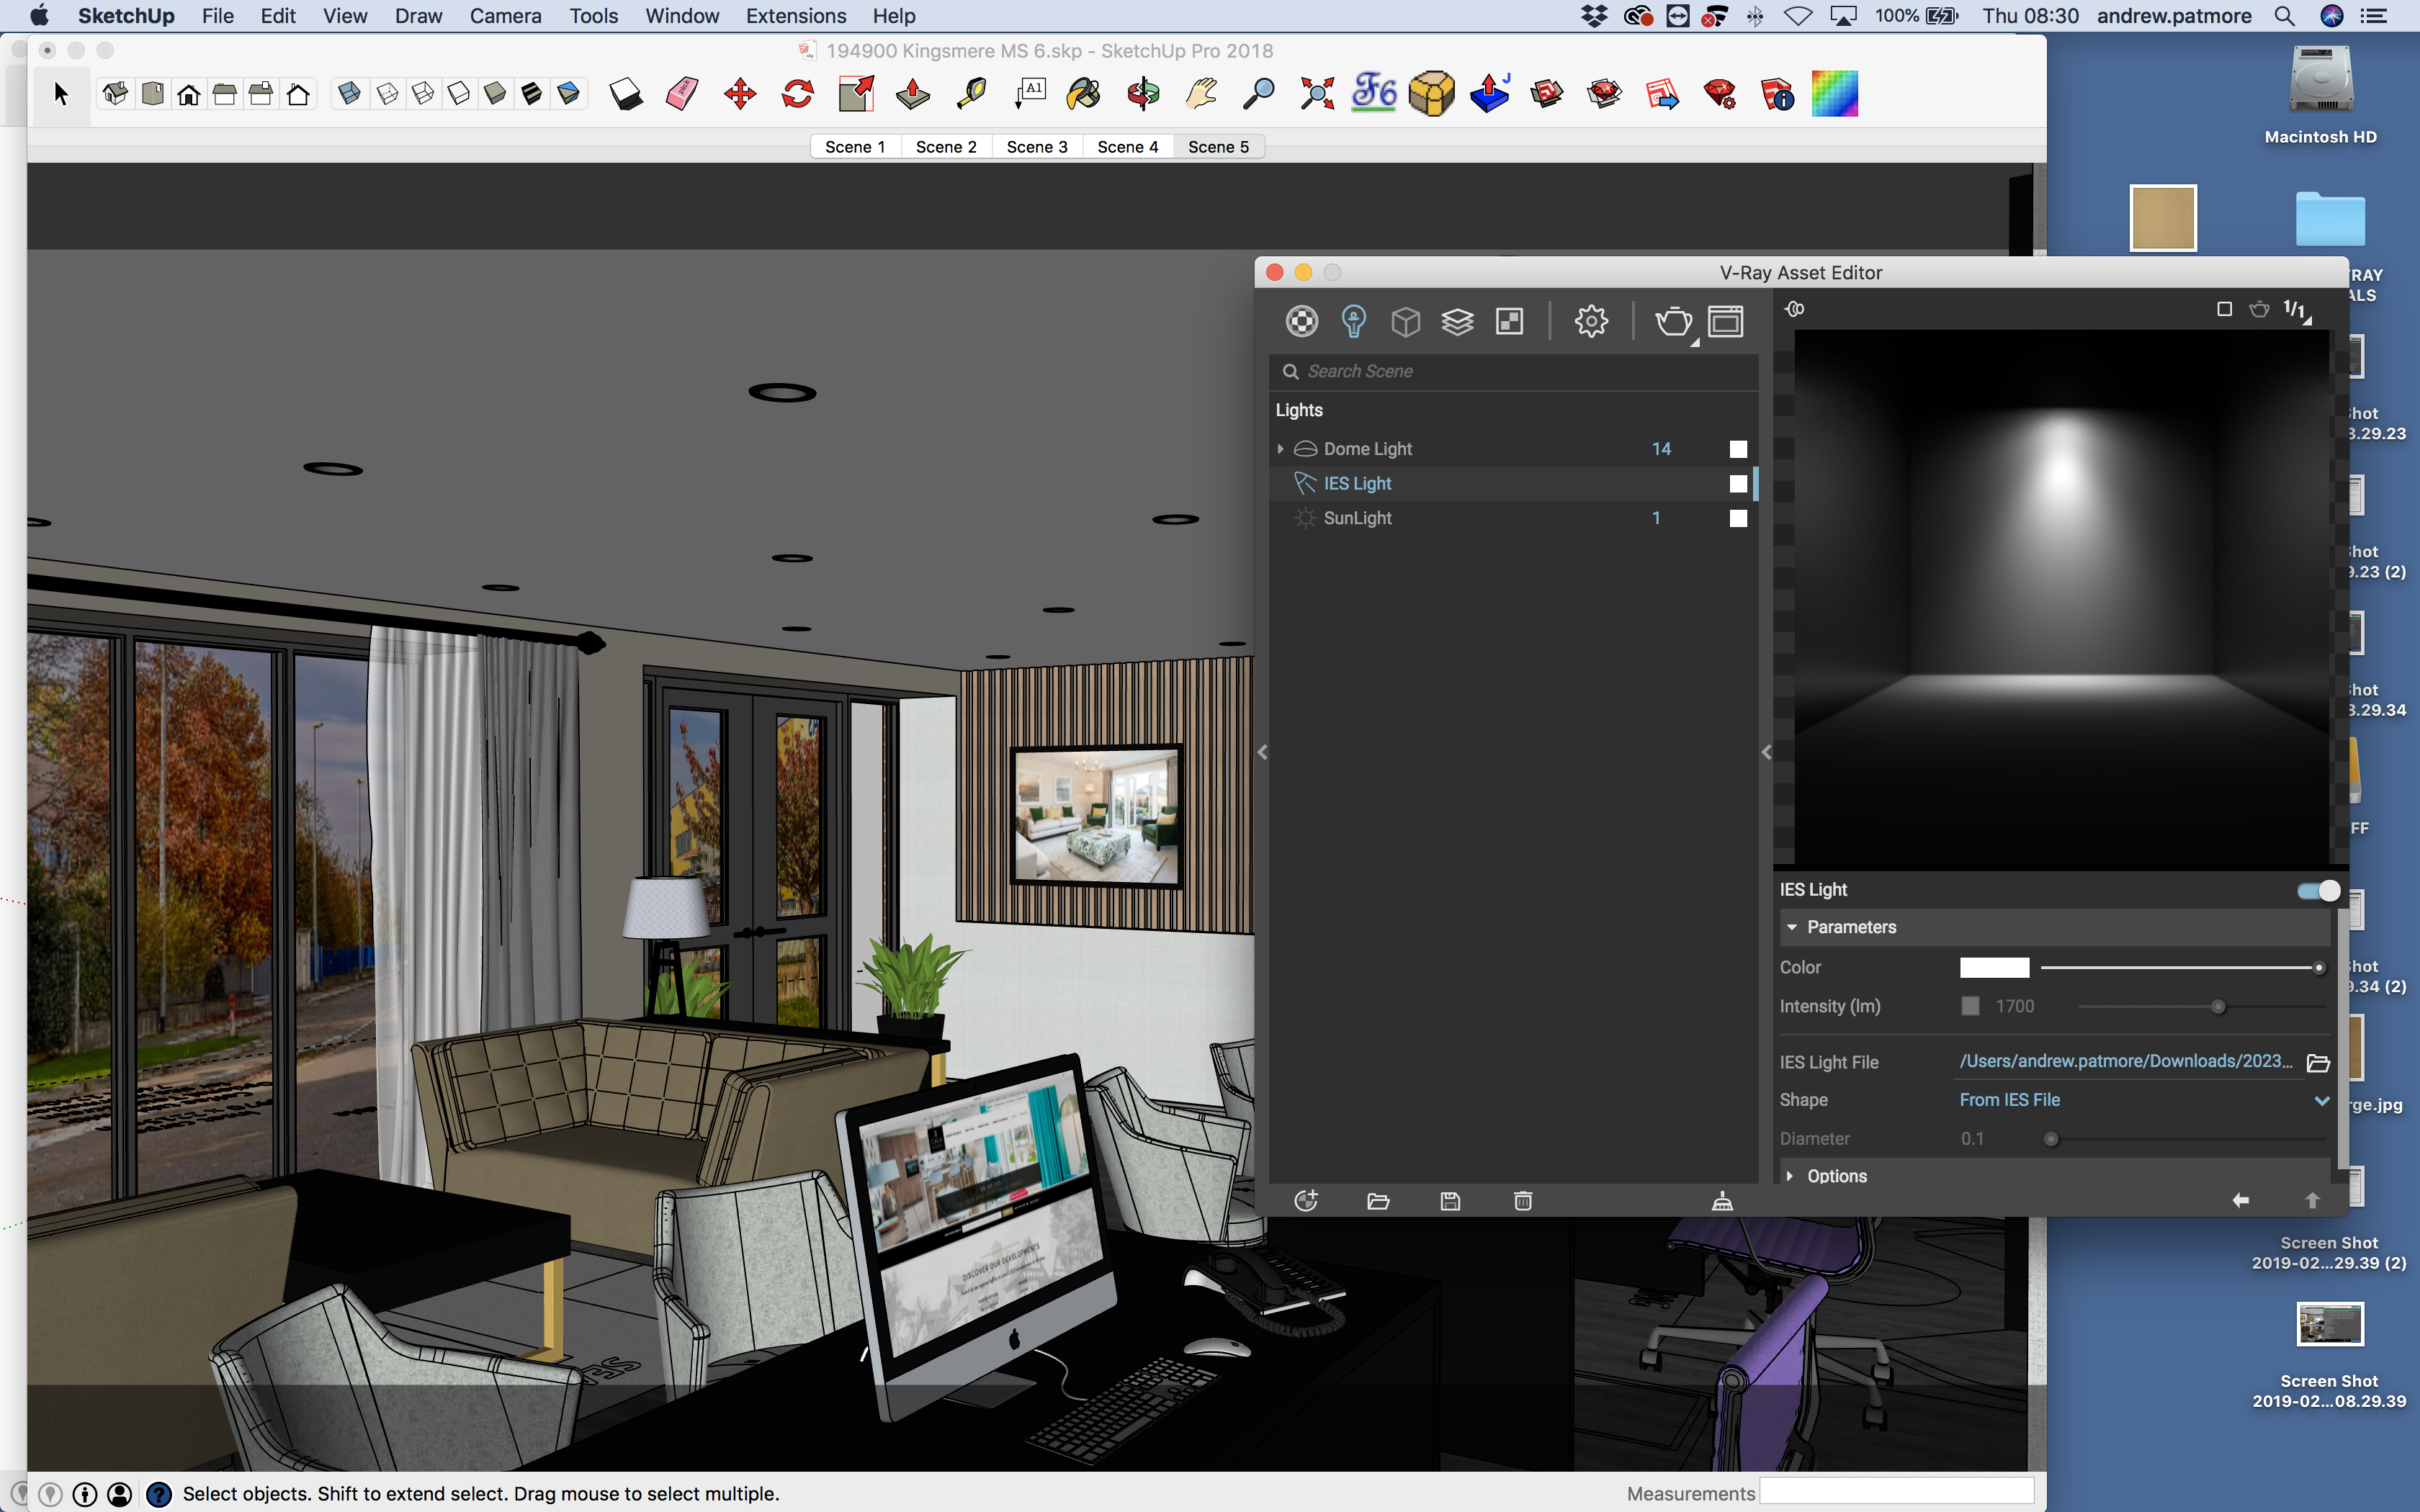This screenshot has height=1512, width=2420.
Task: Select the Render Elements icon in V-Ray
Action: pos(1509,320)
